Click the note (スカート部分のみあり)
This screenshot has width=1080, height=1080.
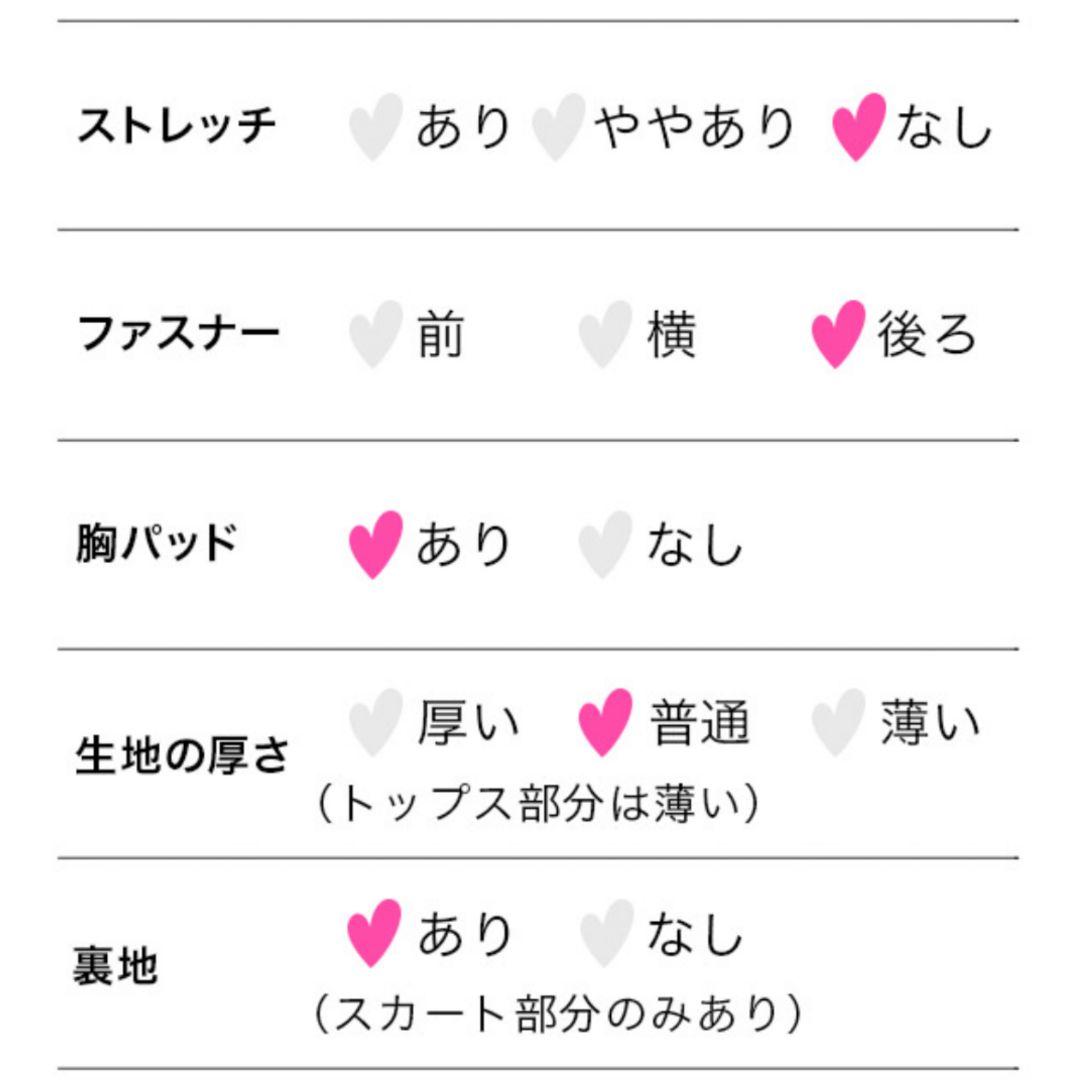click(x=559, y=1014)
